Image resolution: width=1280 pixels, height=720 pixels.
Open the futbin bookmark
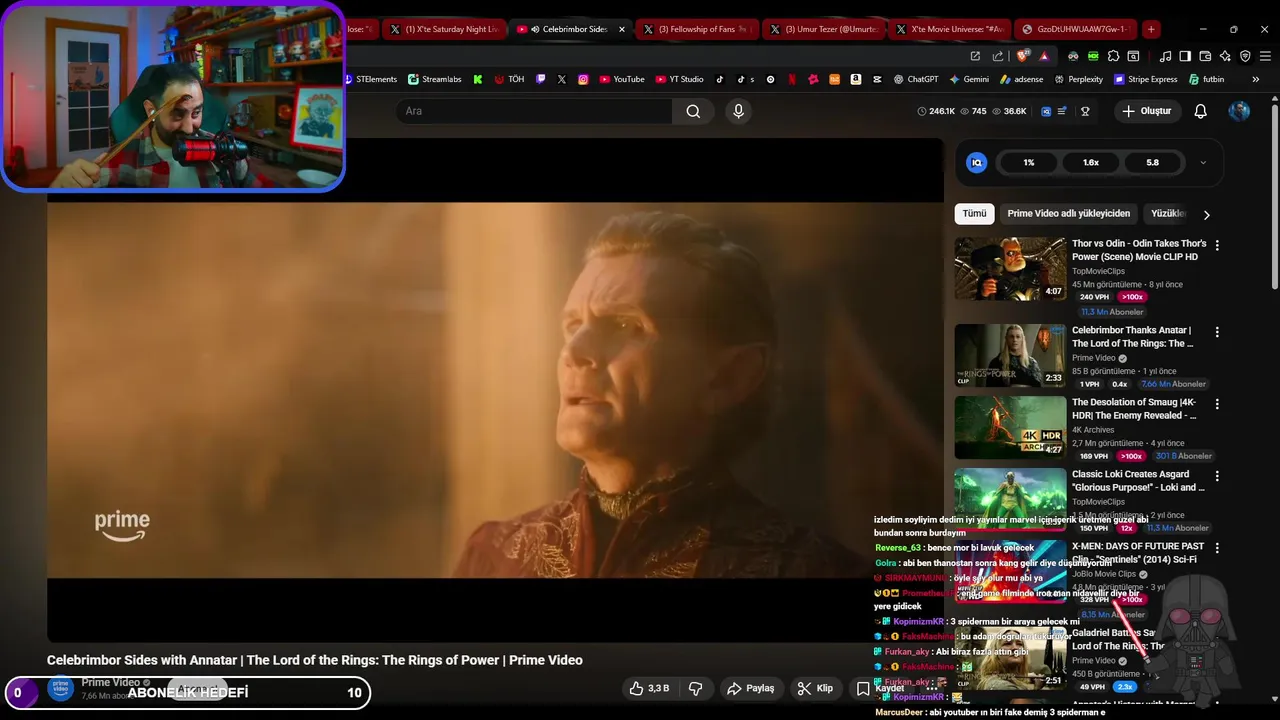1206,79
